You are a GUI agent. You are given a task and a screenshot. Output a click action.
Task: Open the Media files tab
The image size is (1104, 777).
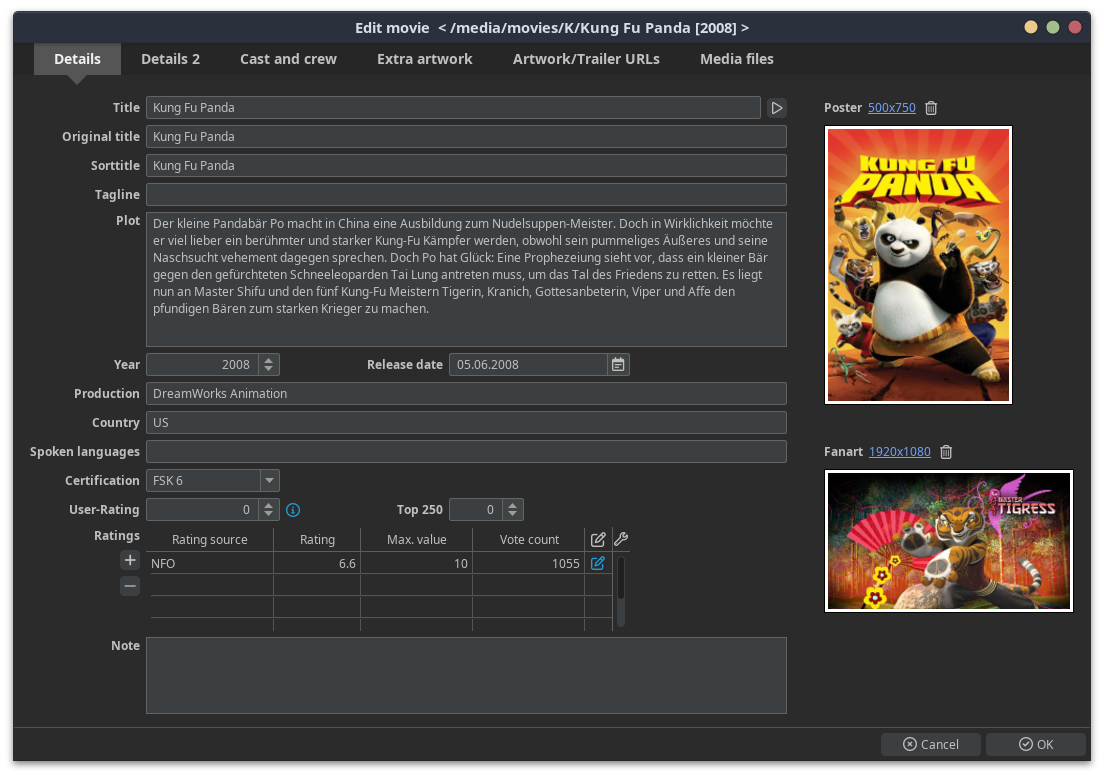[736, 59]
